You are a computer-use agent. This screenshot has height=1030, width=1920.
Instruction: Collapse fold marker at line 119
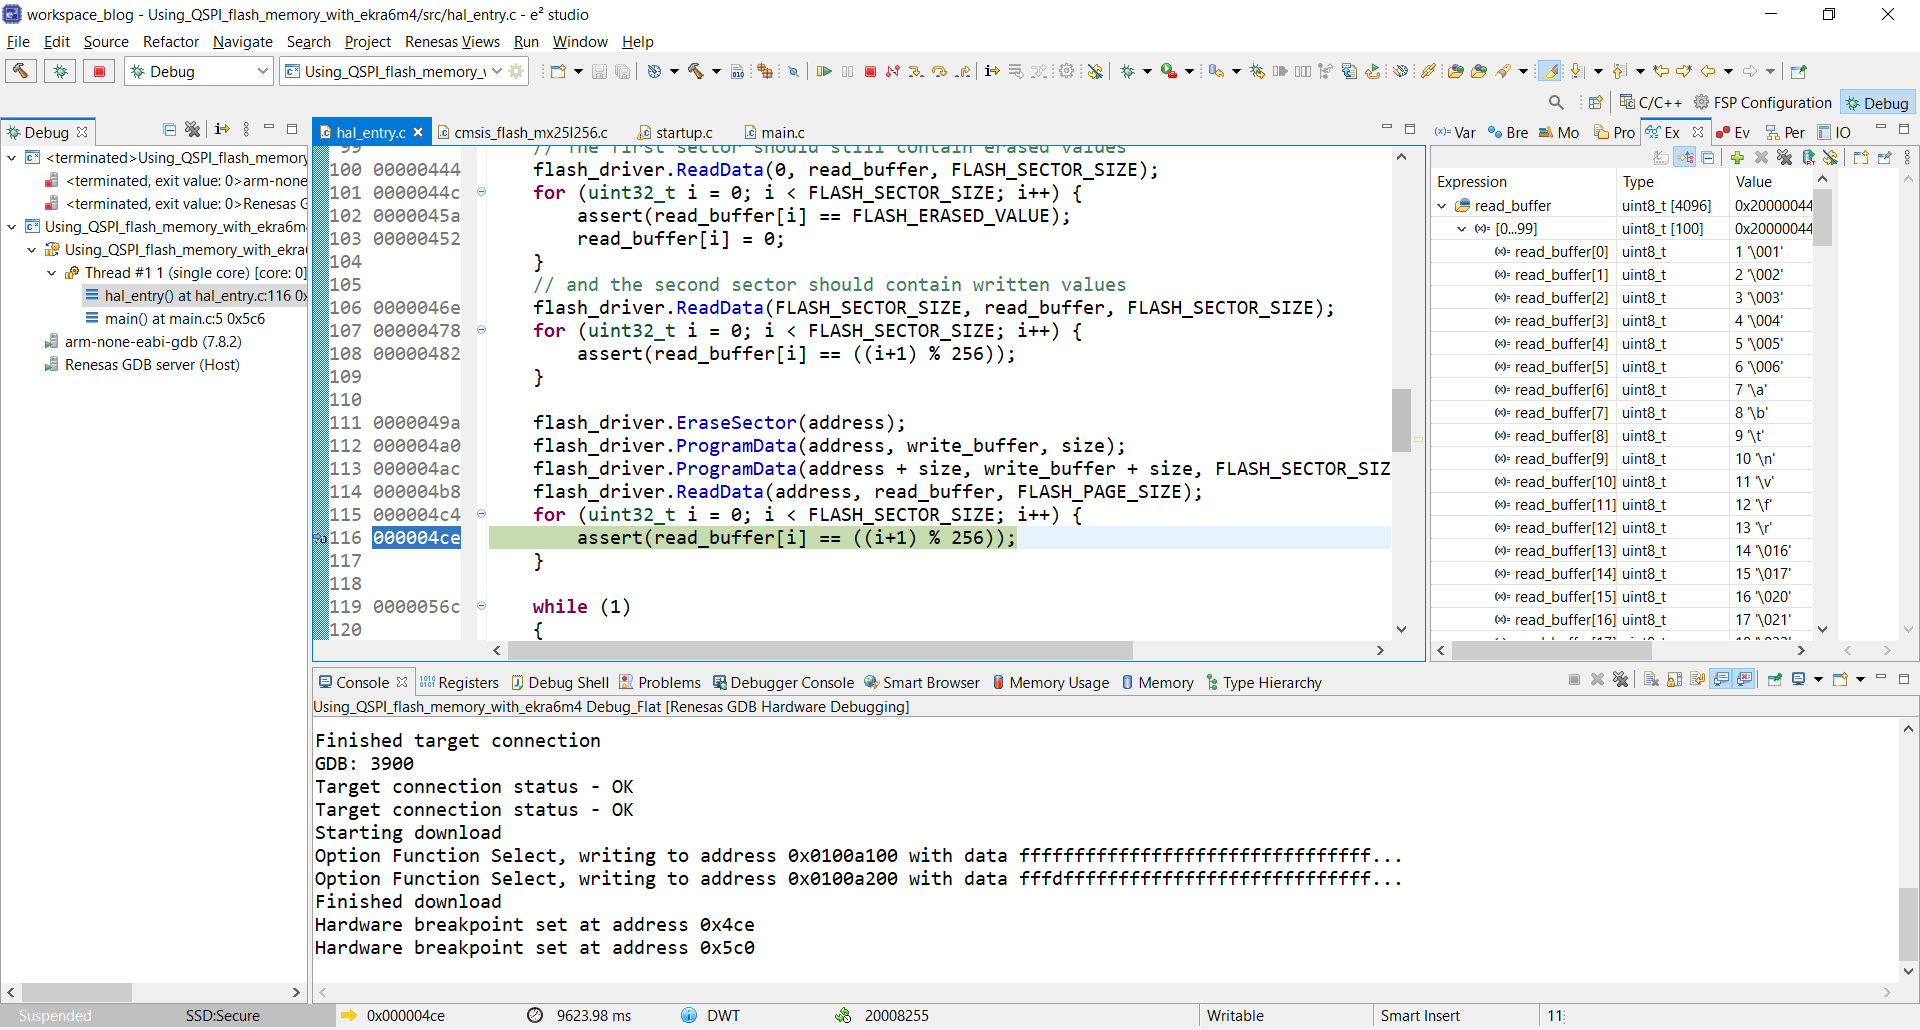(481, 606)
